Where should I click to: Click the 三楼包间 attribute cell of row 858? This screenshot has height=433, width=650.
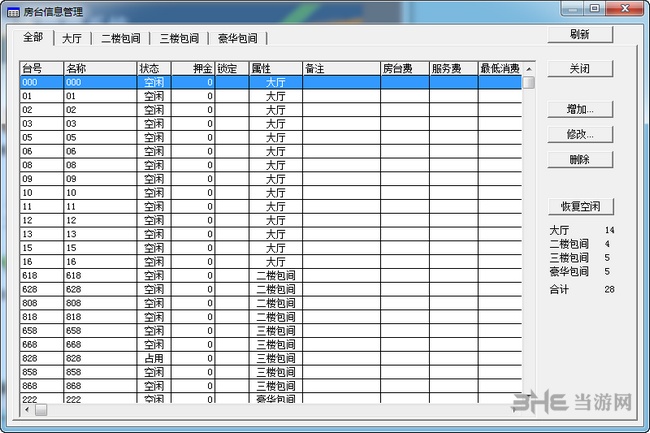click(276, 372)
